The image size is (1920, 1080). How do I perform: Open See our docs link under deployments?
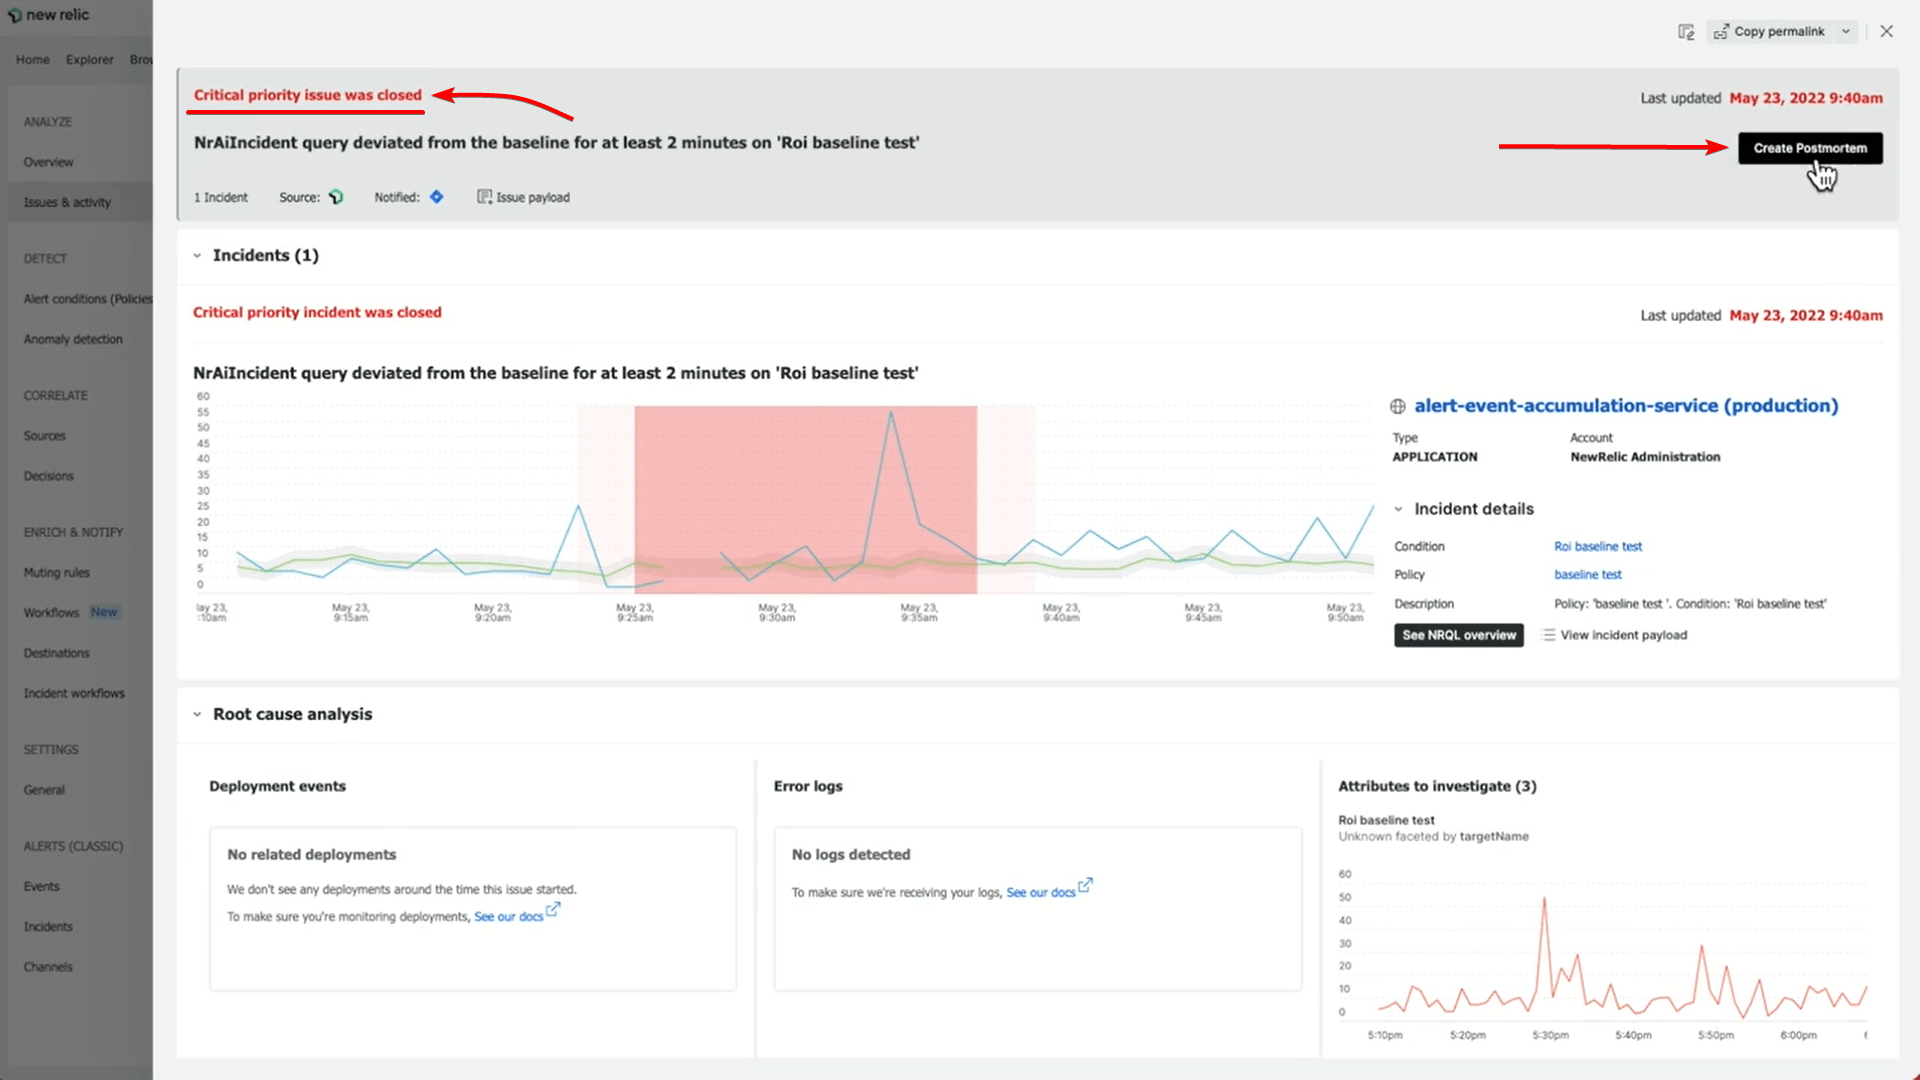pos(508,917)
